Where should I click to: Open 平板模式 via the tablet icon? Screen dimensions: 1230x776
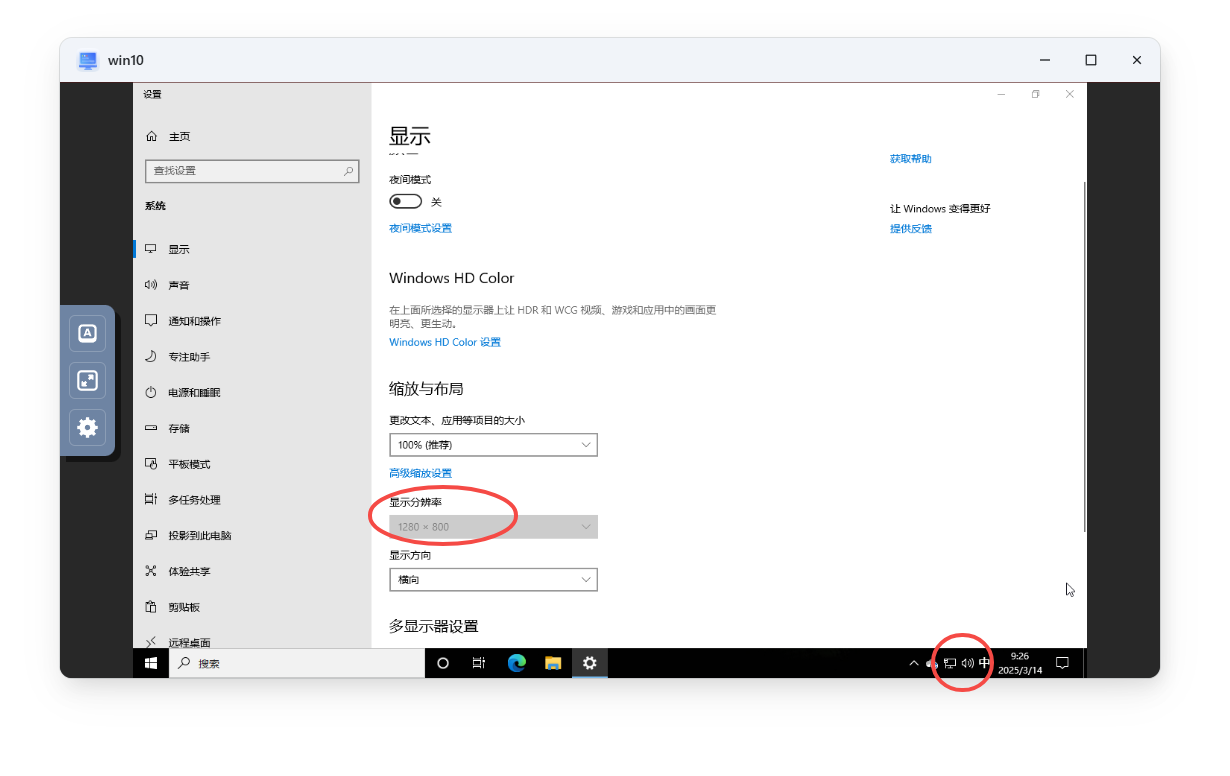tap(151, 464)
